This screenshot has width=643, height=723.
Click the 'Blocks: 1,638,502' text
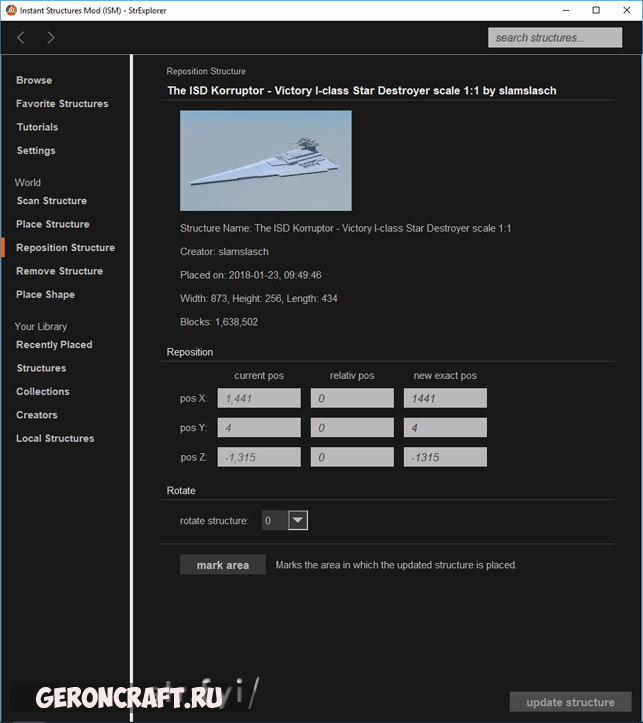coord(219,322)
